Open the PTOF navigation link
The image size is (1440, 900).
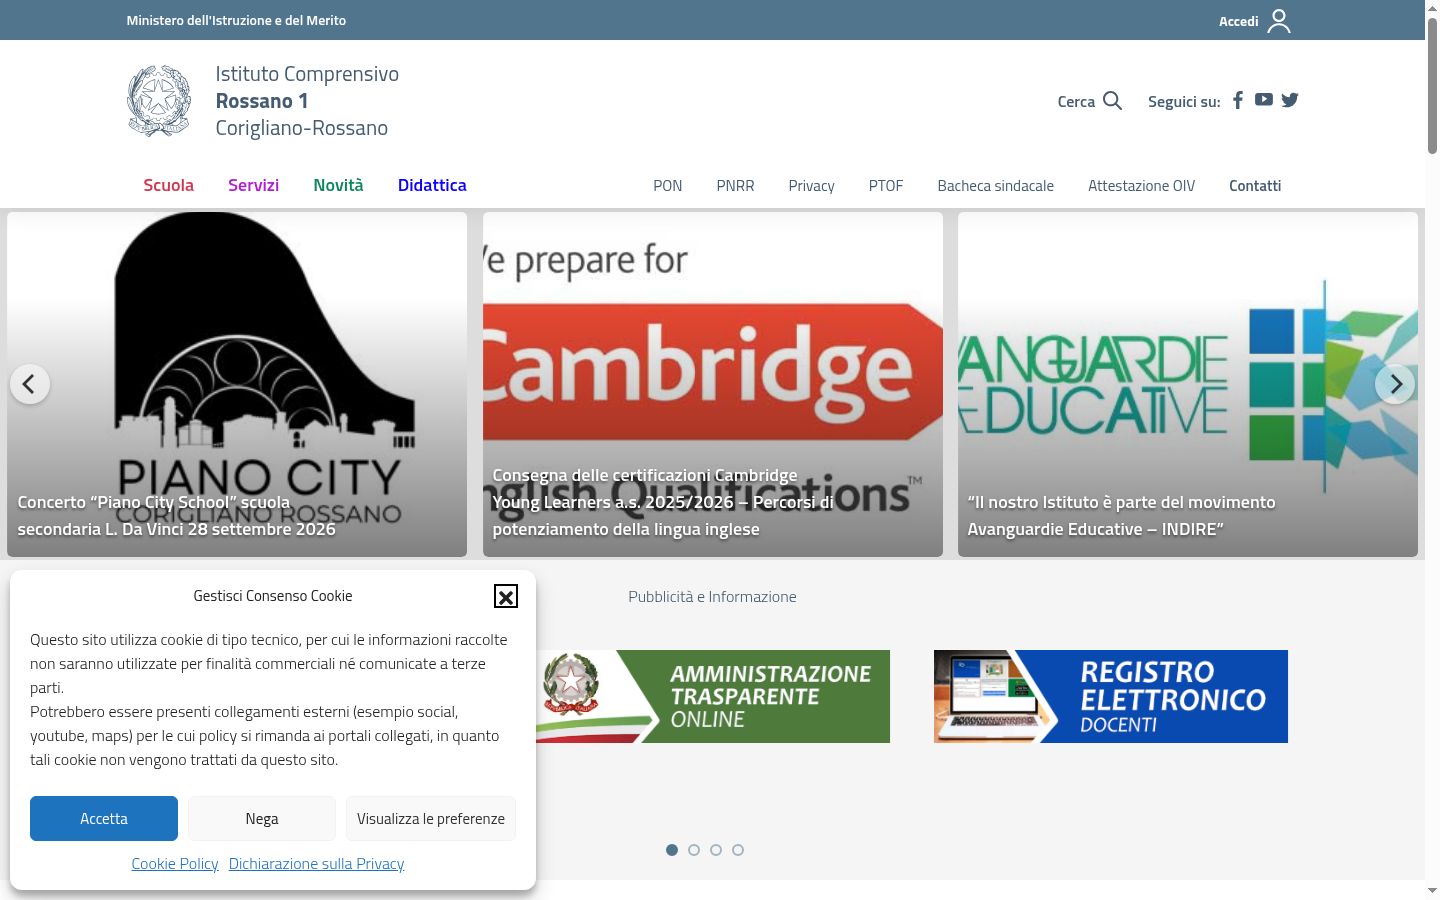pos(886,186)
